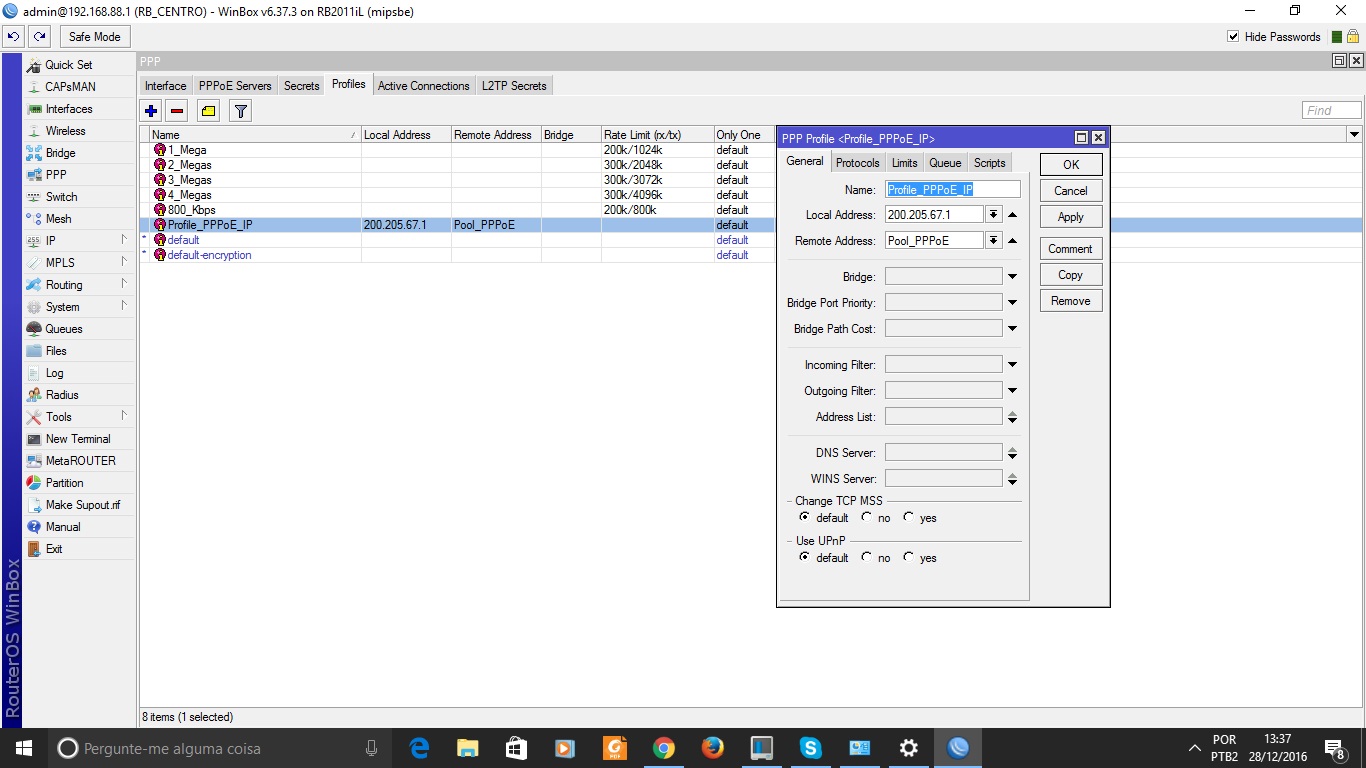The height and width of the screenshot is (768, 1366).
Task: Open the filter funnel icon
Action: 240,111
